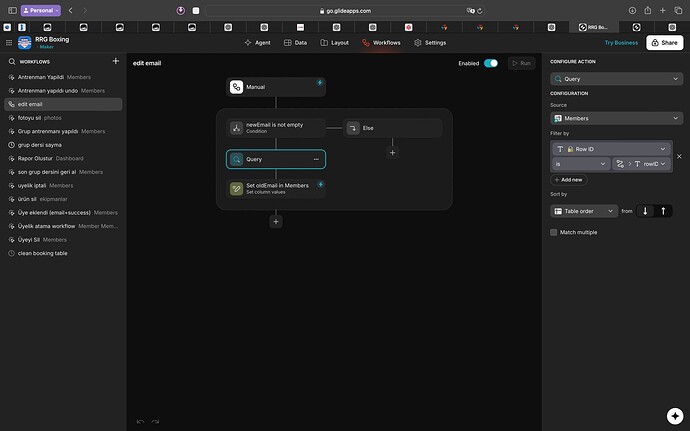The height and width of the screenshot is (431, 690).
Task: Select the Set oldEmail in Members node
Action: (276, 188)
